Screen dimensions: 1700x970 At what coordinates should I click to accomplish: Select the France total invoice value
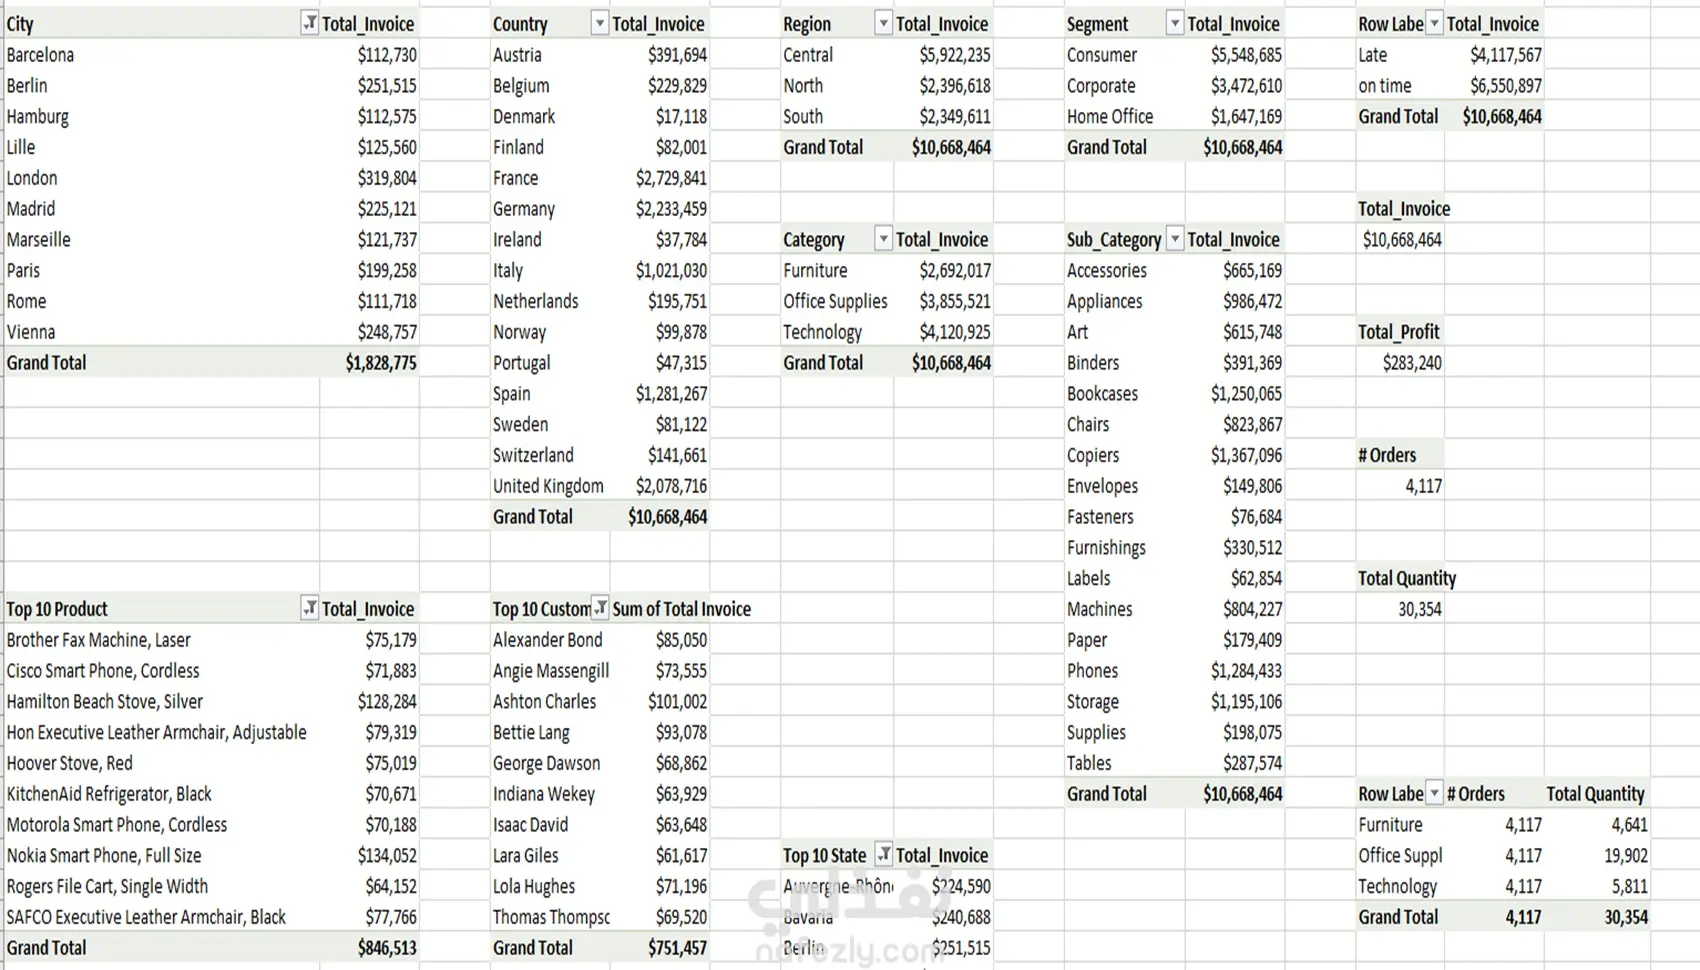(x=671, y=178)
